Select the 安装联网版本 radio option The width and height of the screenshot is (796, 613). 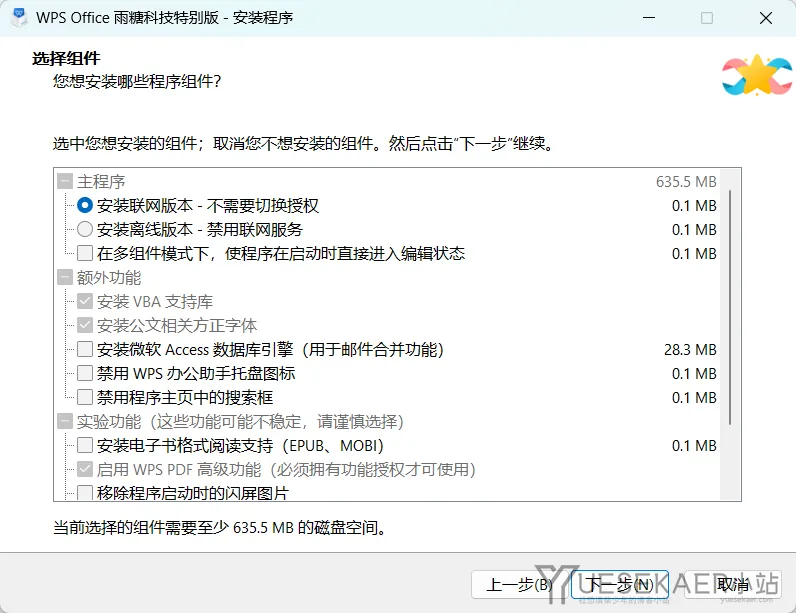point(85,206)
